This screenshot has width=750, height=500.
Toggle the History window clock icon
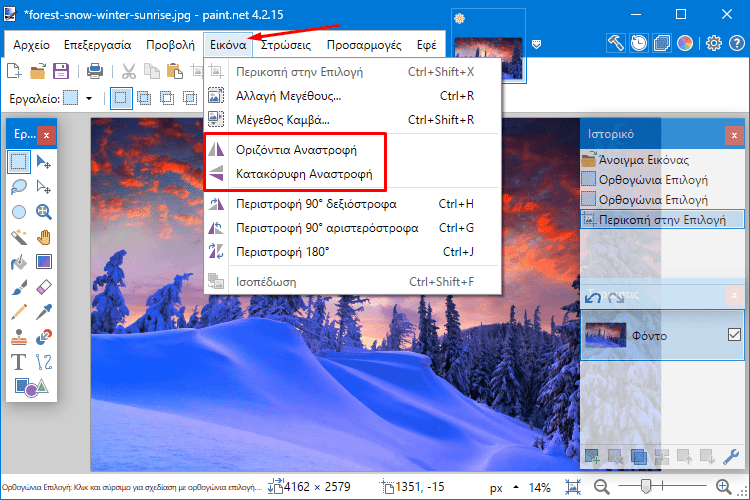point(639,43)
